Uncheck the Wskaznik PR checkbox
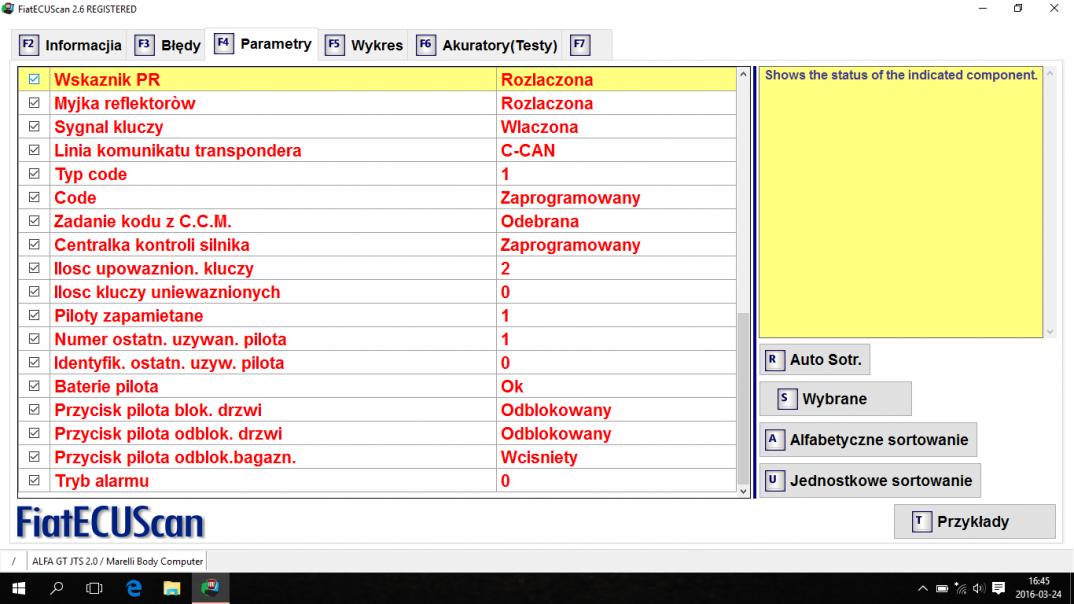The image size is (1074, 604). (x=34, y=79)
